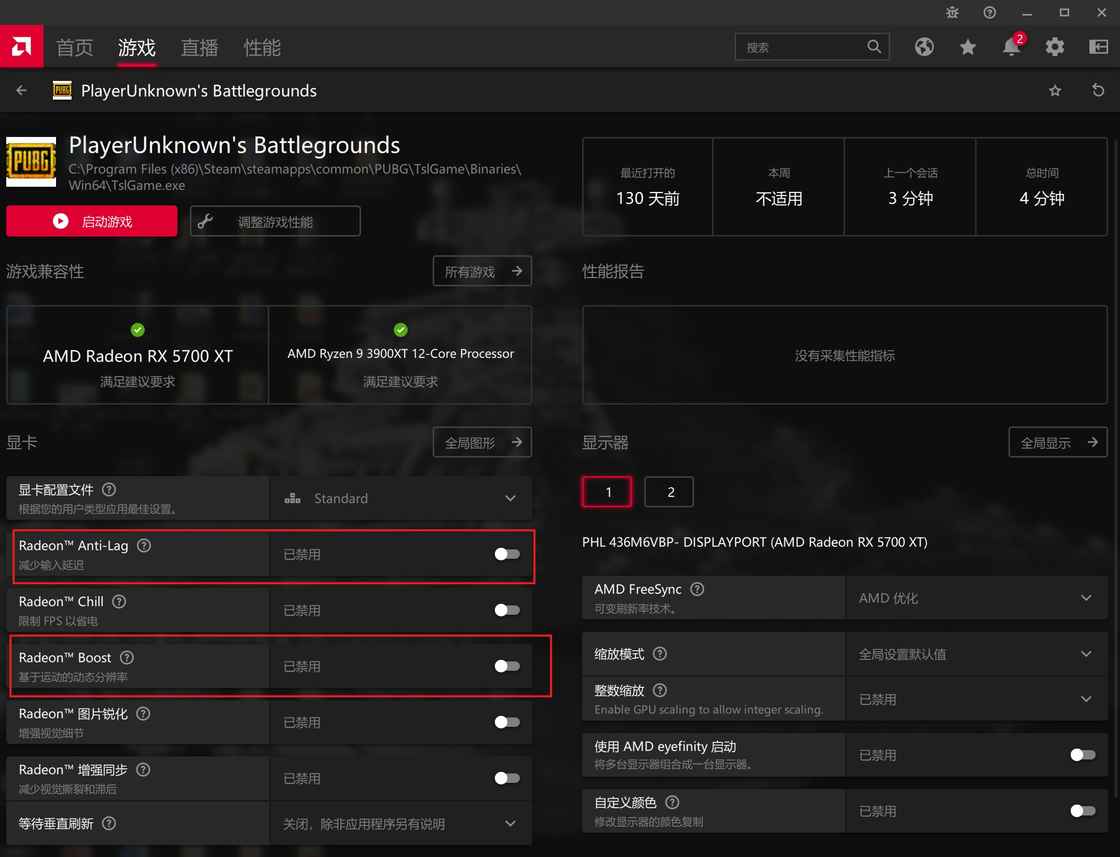The height and width of the screenshot is (857, 1120).
Task: Open the settings gear icon
Action: (x=1054, y=47)
